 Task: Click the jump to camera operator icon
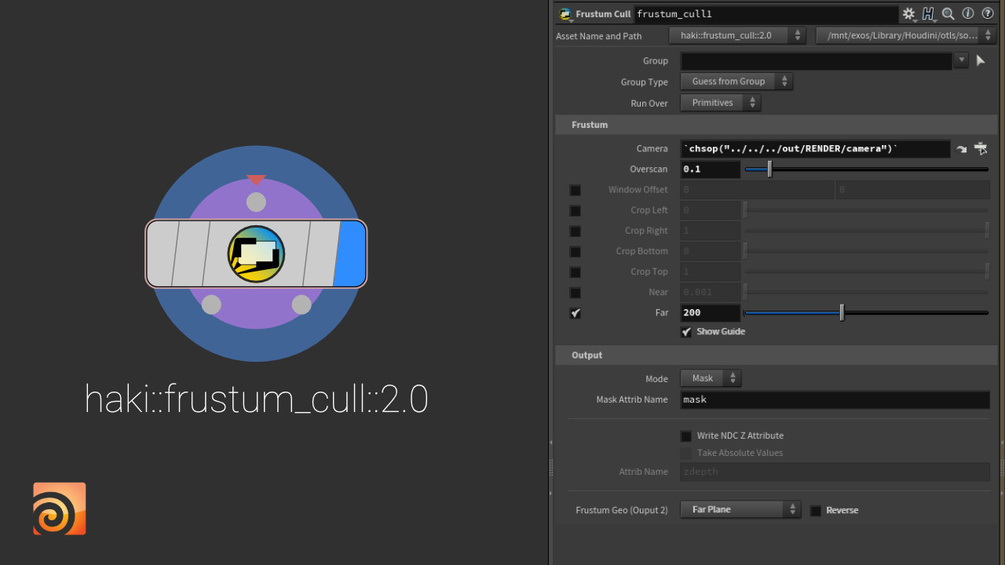pyautogui.click(x=961, y=149)
